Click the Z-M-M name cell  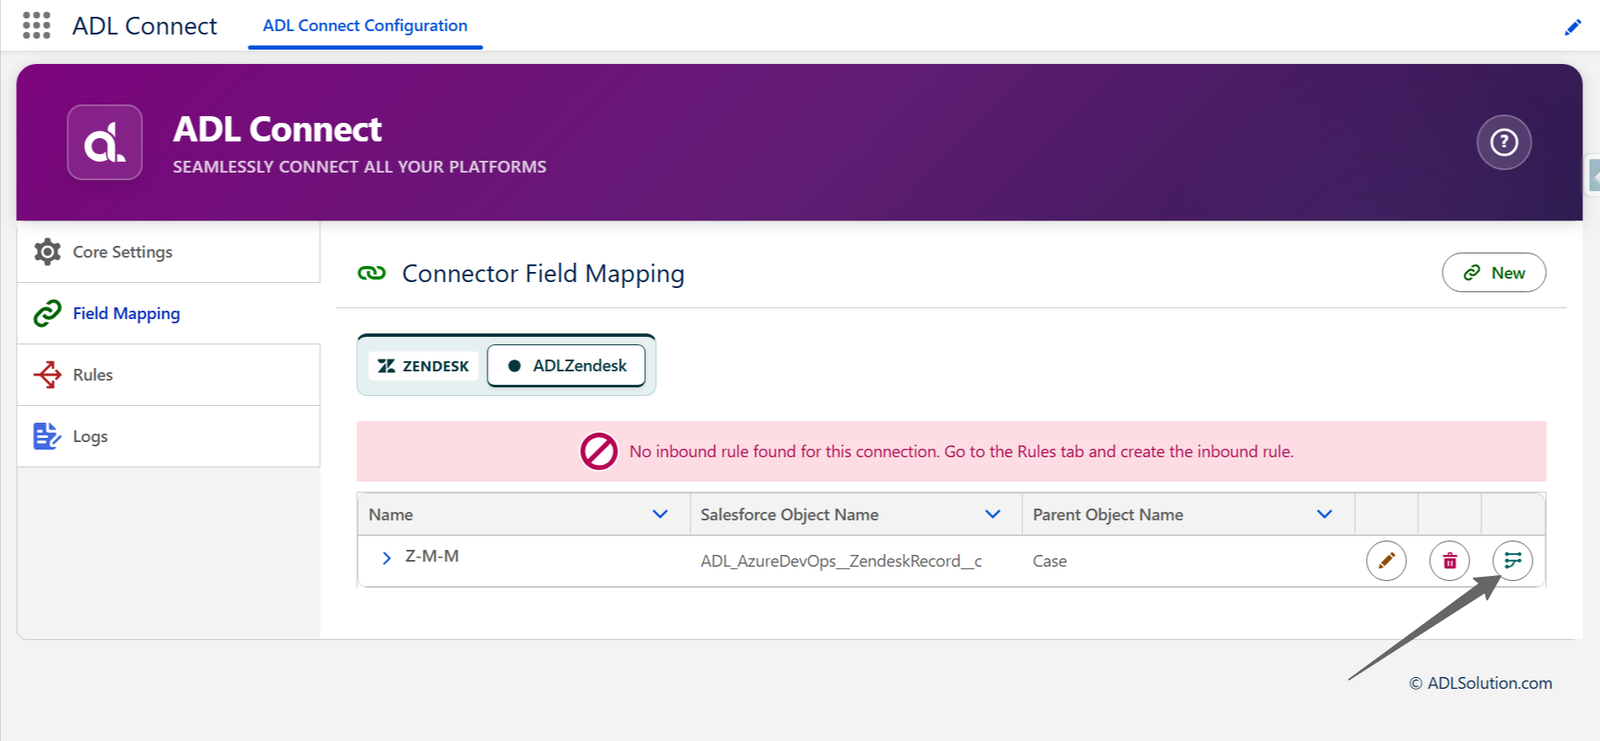pos(432,556)
